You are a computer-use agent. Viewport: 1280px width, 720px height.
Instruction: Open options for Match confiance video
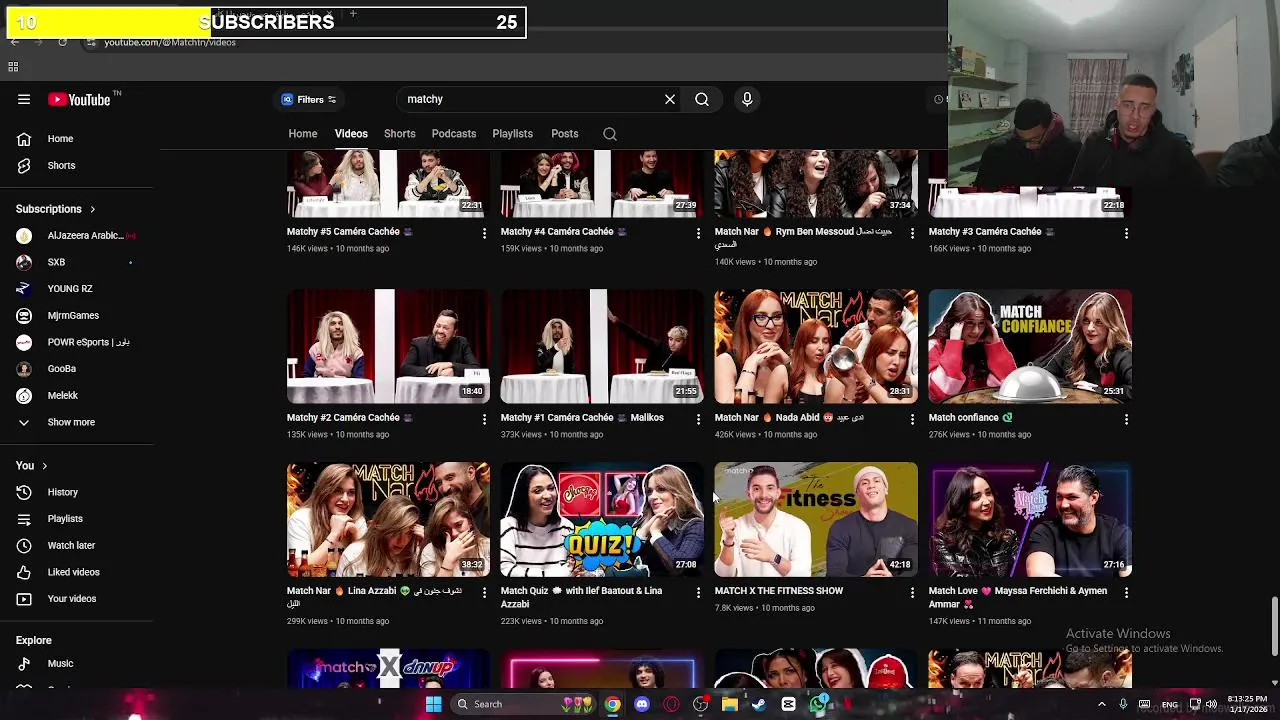1126,419
